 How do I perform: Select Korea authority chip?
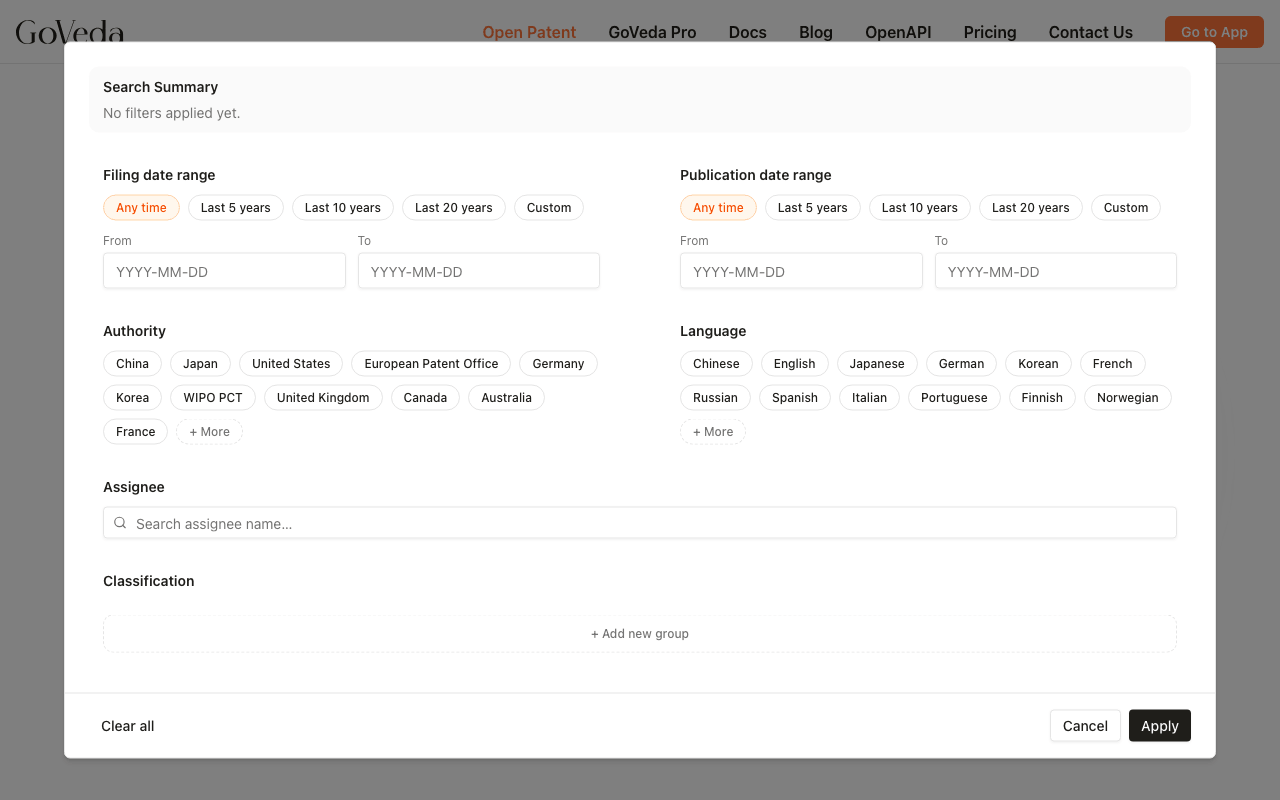[x=132, y=398]
